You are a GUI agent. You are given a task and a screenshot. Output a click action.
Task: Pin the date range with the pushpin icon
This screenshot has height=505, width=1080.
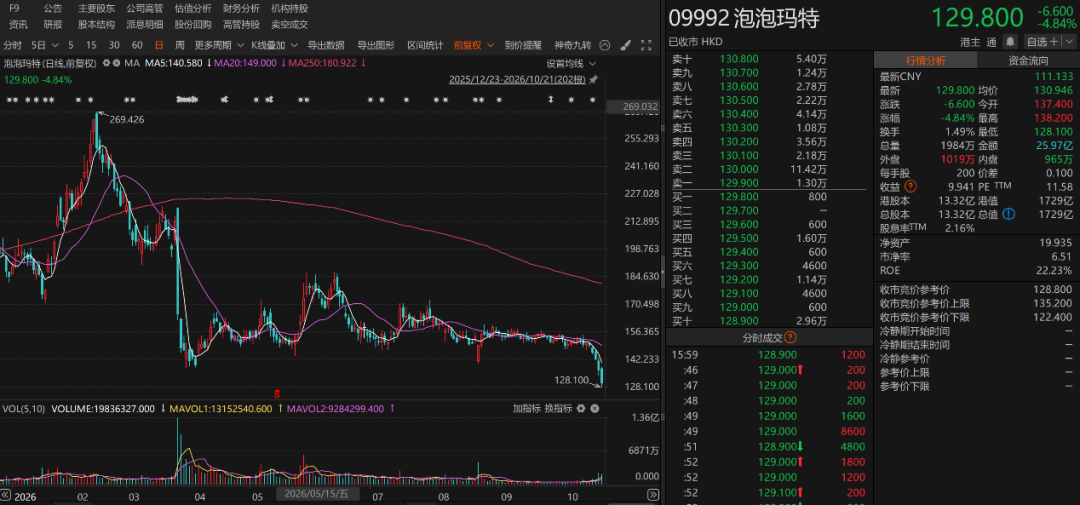[593, 79]
